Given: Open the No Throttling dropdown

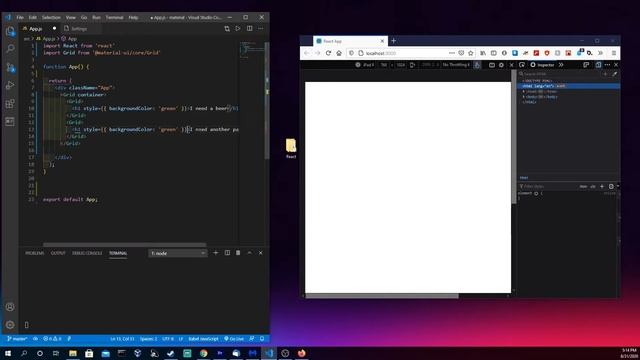Looking at the screenshot, I should click(x=456, y=65).
